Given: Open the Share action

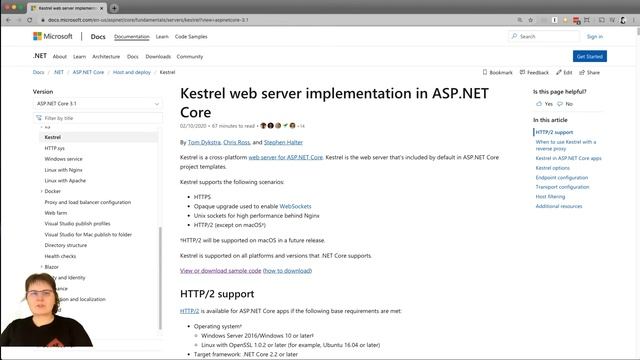Looking at the screenshot, I should click(x=589, y=72).
